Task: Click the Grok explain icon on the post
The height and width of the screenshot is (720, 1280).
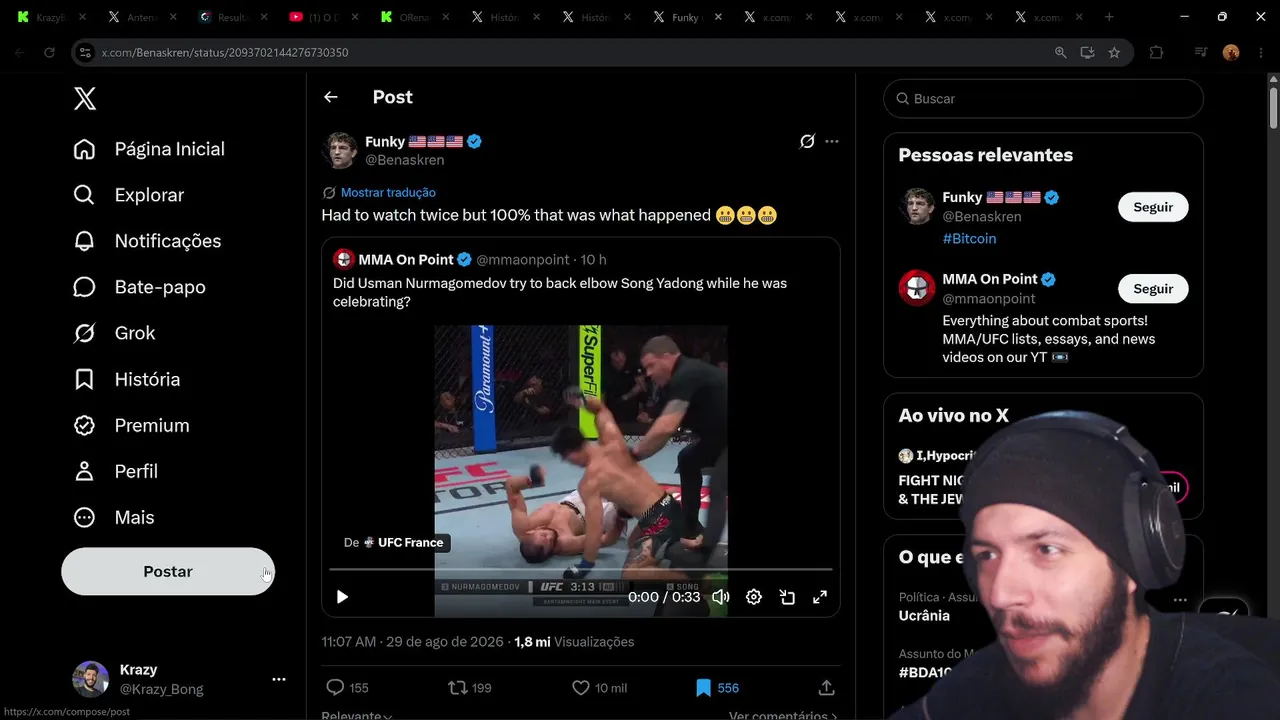Action: 807,141
